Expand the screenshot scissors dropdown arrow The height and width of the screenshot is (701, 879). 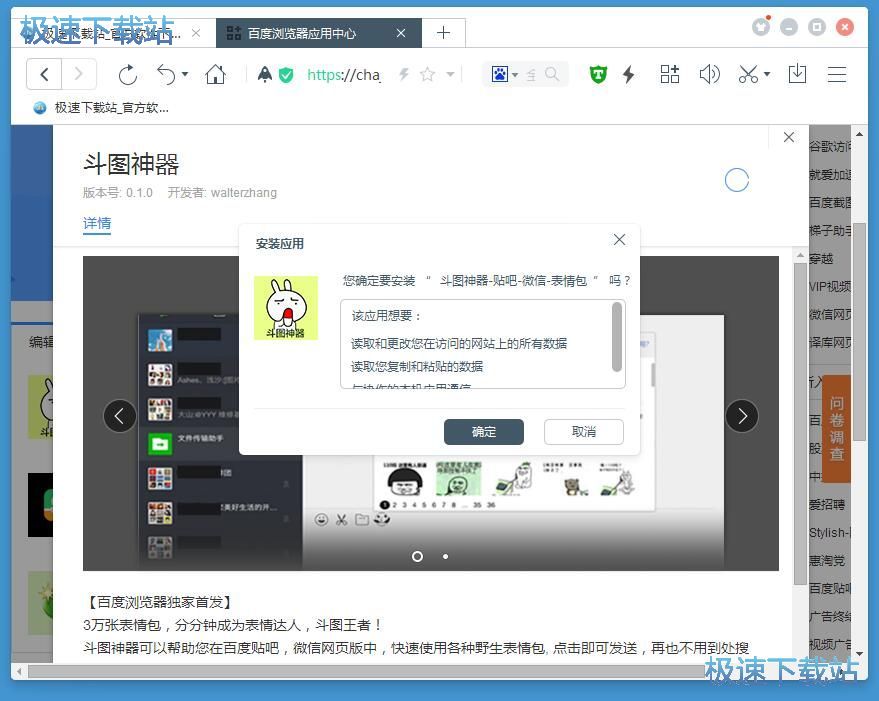tap(767, 74)
